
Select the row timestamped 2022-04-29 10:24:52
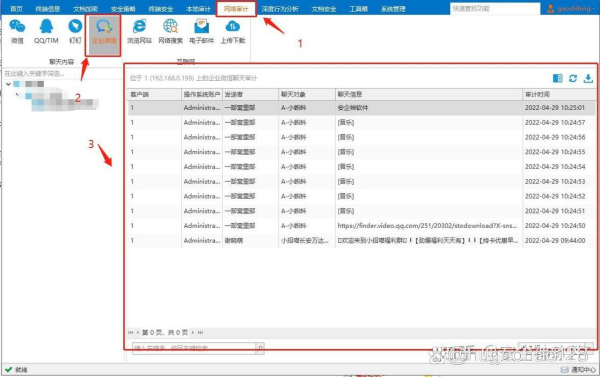point(362,196)
